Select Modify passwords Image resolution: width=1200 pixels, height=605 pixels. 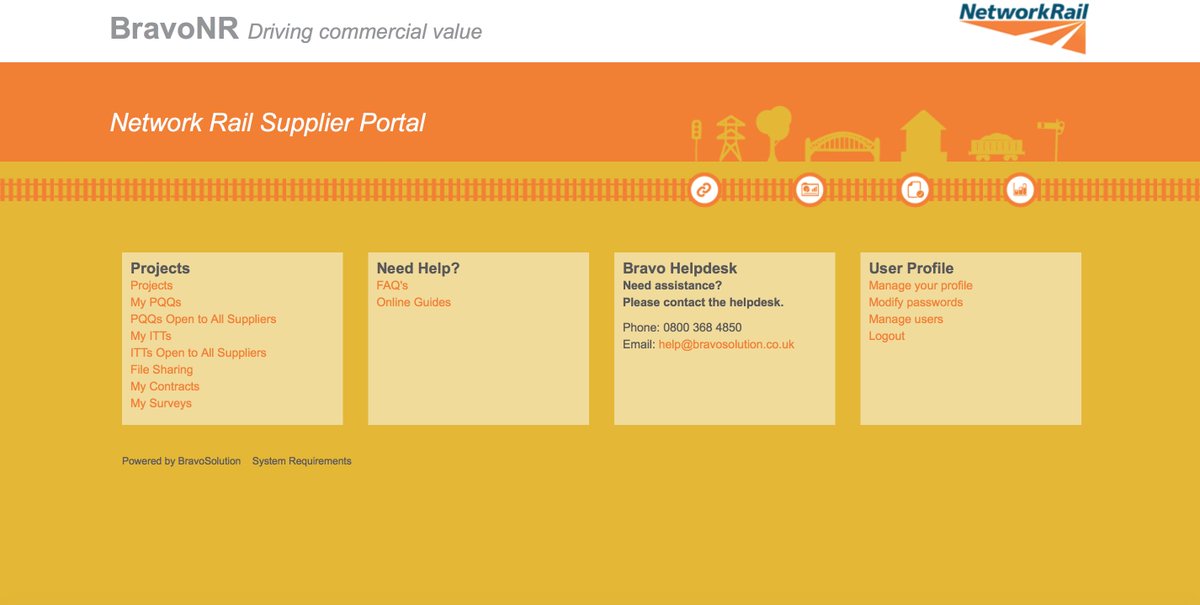pos(916,303)
